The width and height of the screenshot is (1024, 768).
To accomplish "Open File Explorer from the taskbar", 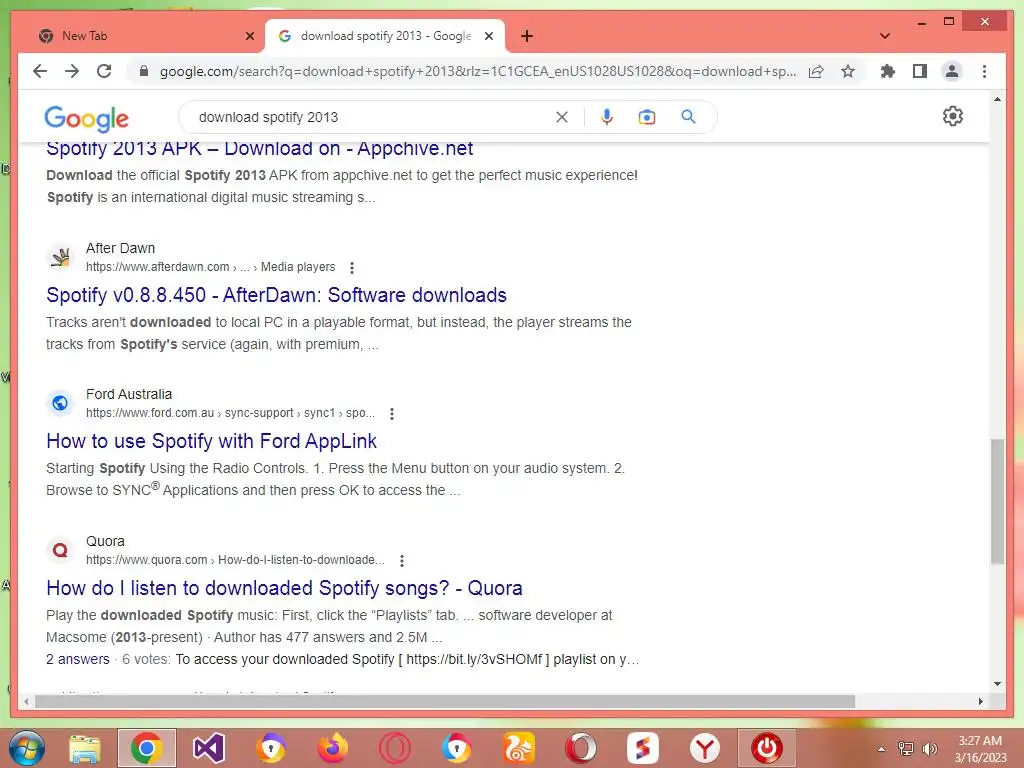I will click(x=85, y=748).
